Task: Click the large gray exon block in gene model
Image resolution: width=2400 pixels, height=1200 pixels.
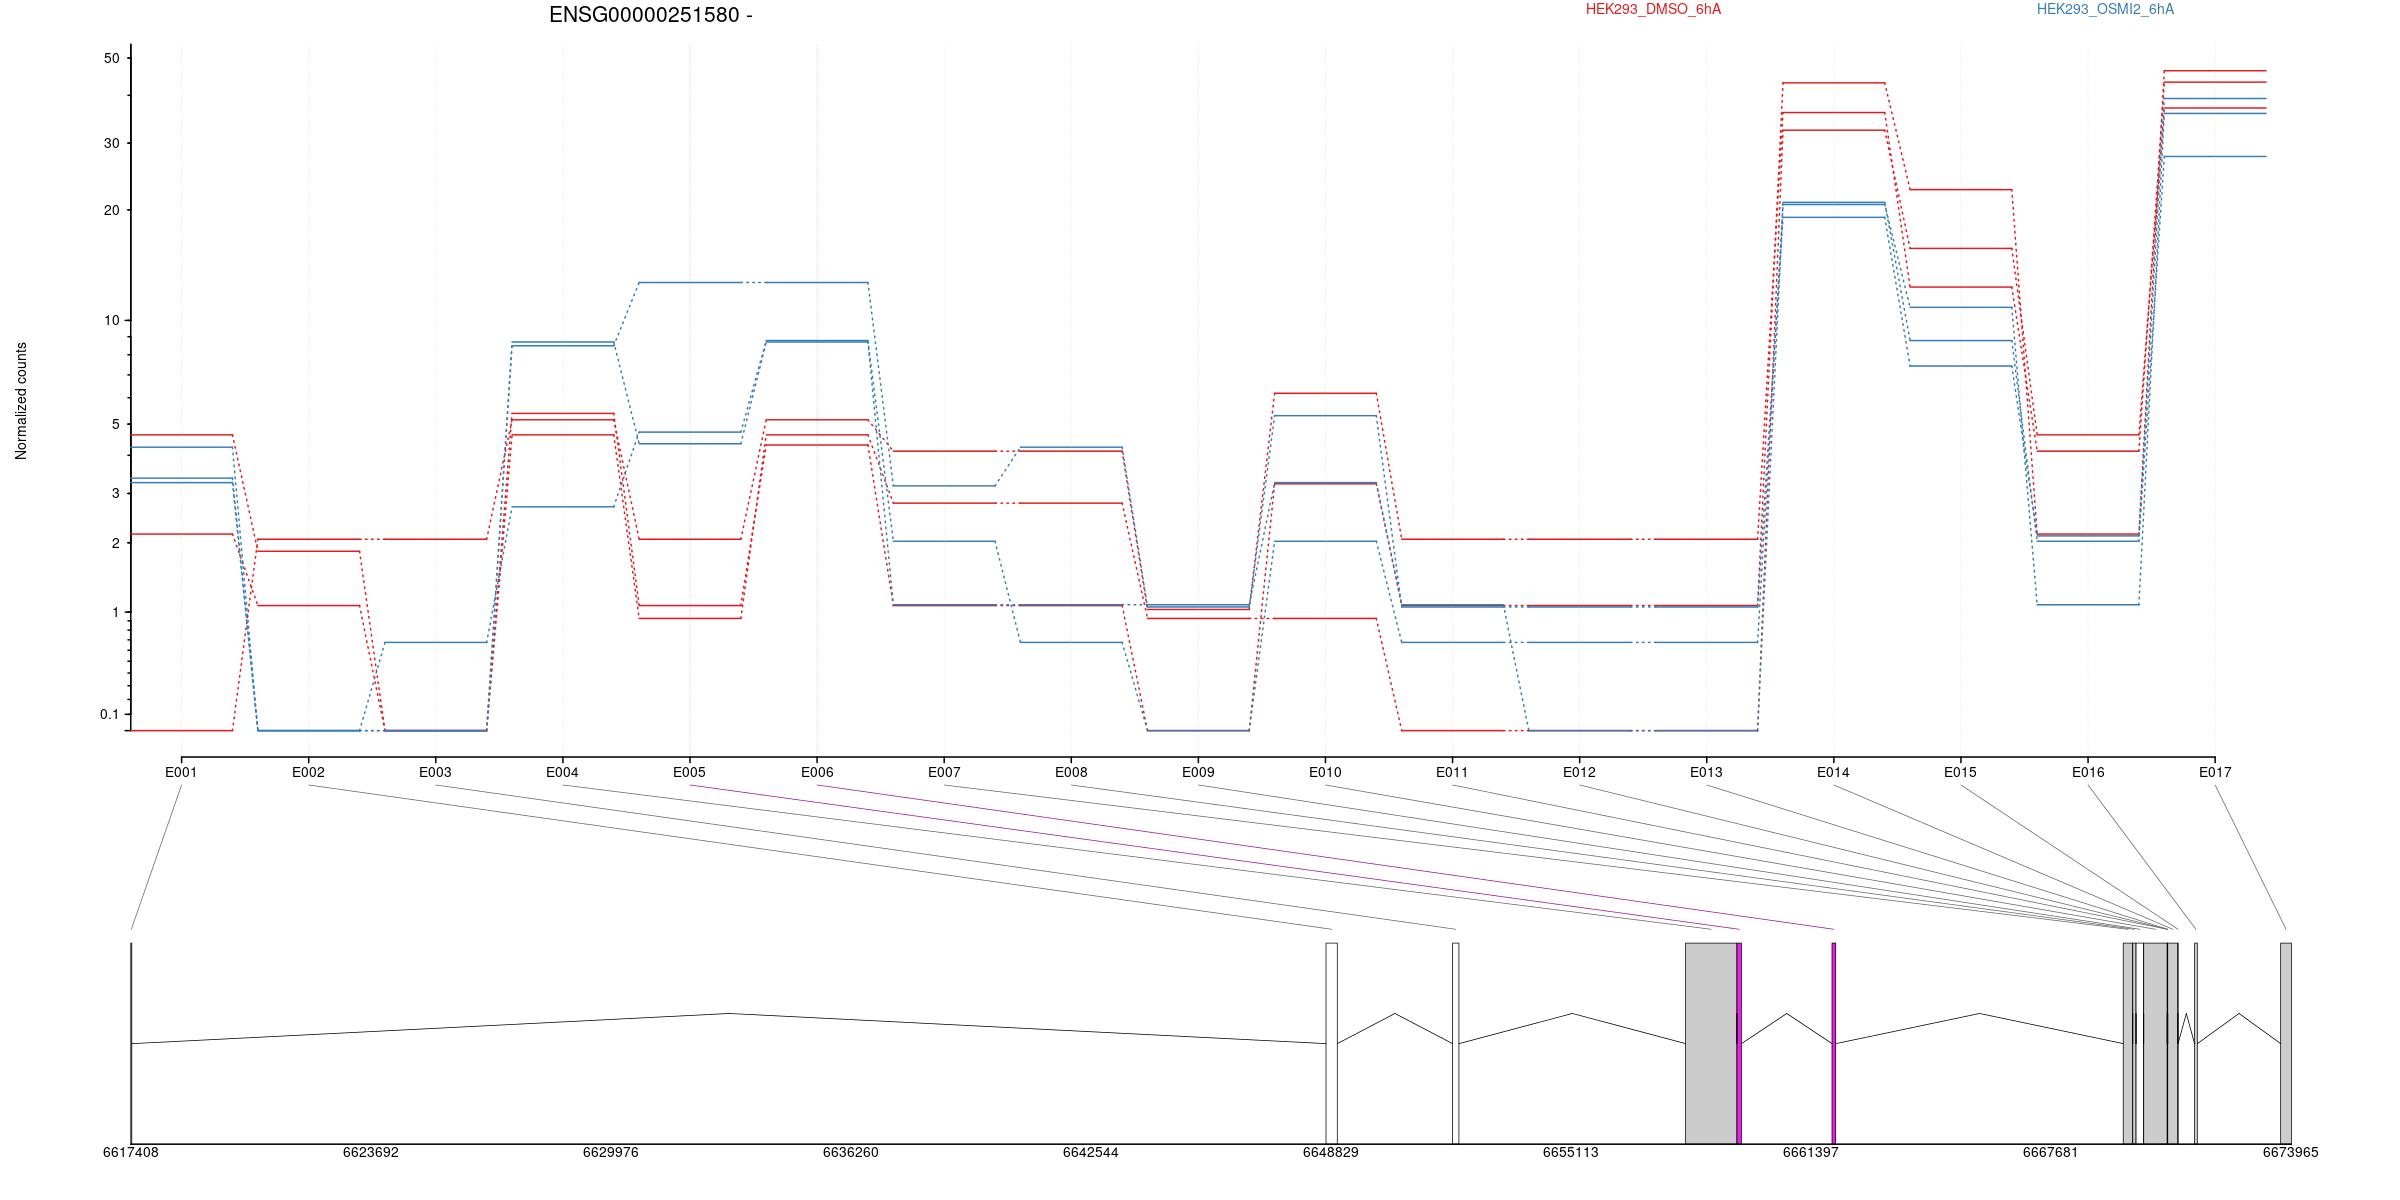Action: tap(1711, 1043)
